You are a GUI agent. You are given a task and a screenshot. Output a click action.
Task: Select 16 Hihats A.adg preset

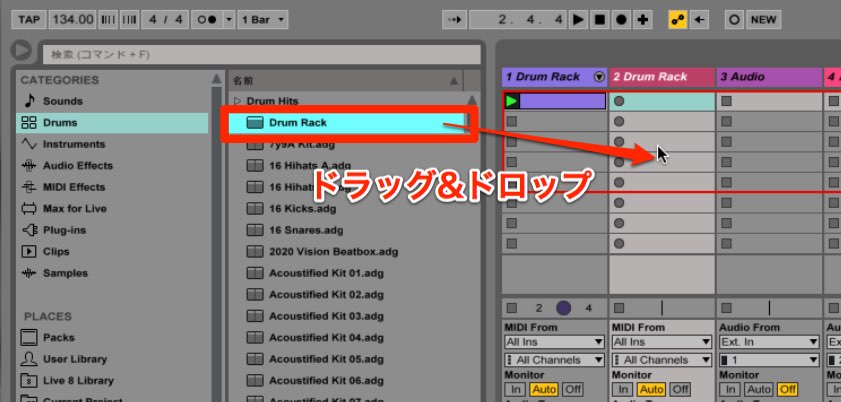(310, 166)
